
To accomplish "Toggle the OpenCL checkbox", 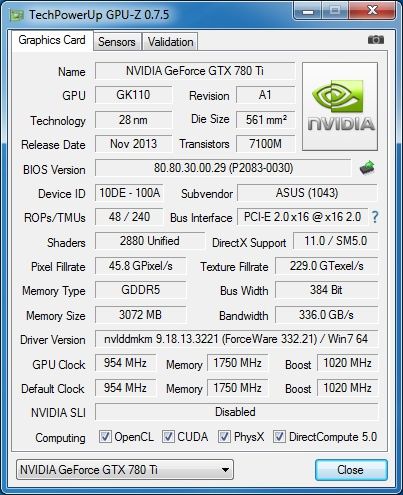I will click(x=105, y=436).
